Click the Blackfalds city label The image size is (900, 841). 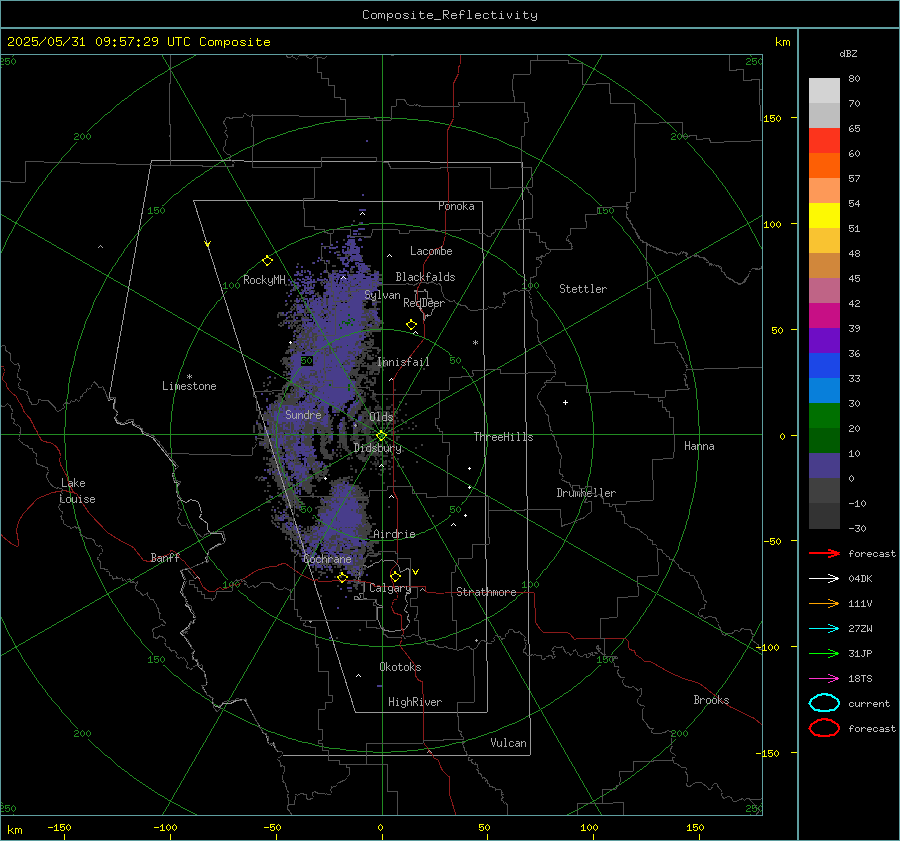[425, 277]
